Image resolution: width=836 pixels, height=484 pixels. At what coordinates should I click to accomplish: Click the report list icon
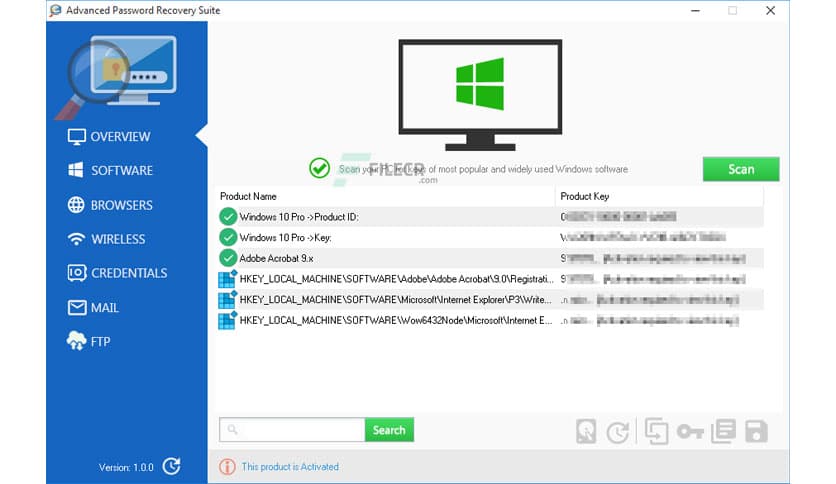[724, 431]
